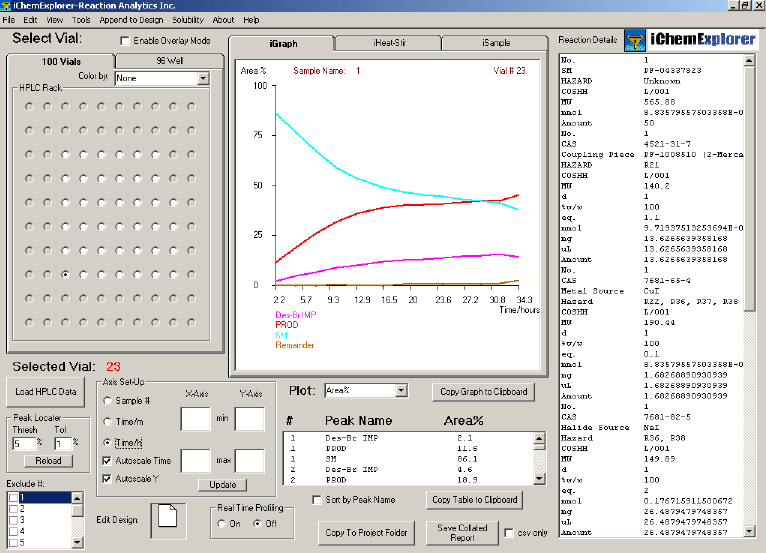Click the Thresh percentage input field
Image resolution: width=766 pixels, height=553 pixels.
pos(22,443)
